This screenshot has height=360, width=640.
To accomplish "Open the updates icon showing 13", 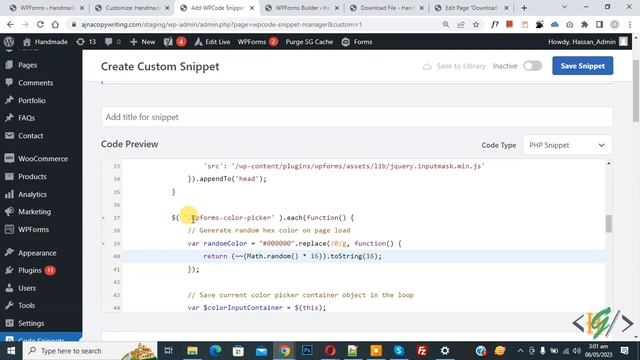I will point(86,42).
